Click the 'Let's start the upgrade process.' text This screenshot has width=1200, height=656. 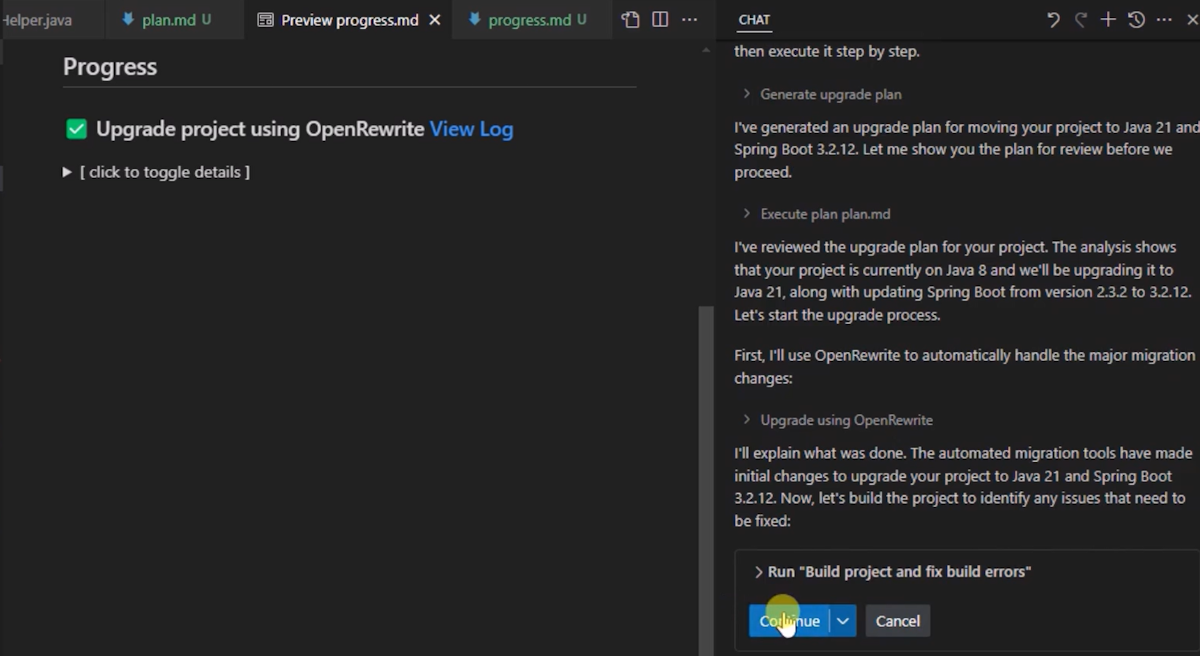[837, 315]
